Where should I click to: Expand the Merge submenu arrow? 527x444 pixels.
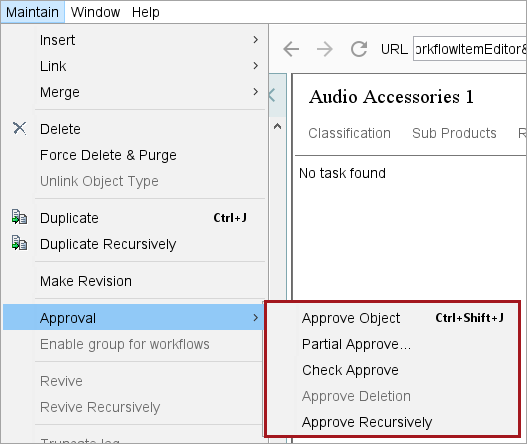[x=256, y=91]
